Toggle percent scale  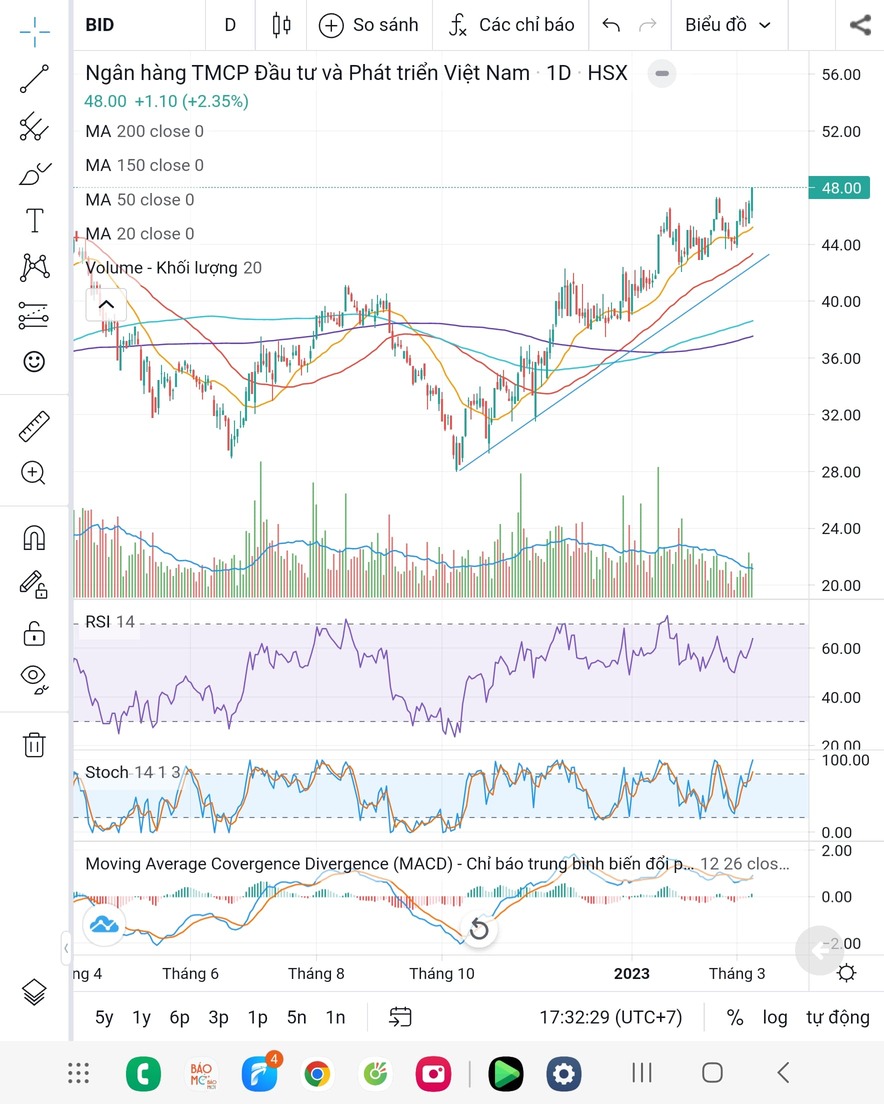click(735, 1017)
